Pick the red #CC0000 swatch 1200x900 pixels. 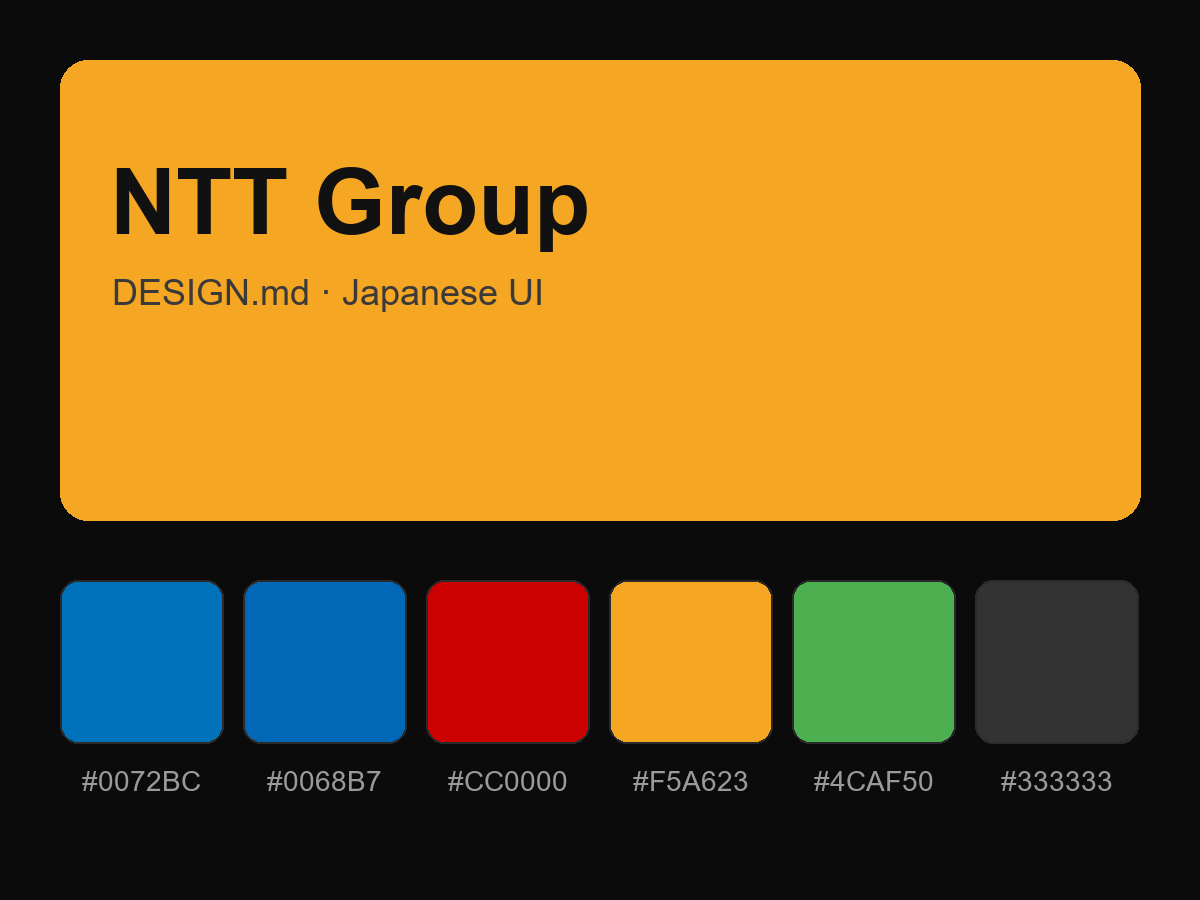(x=508, y=662)
